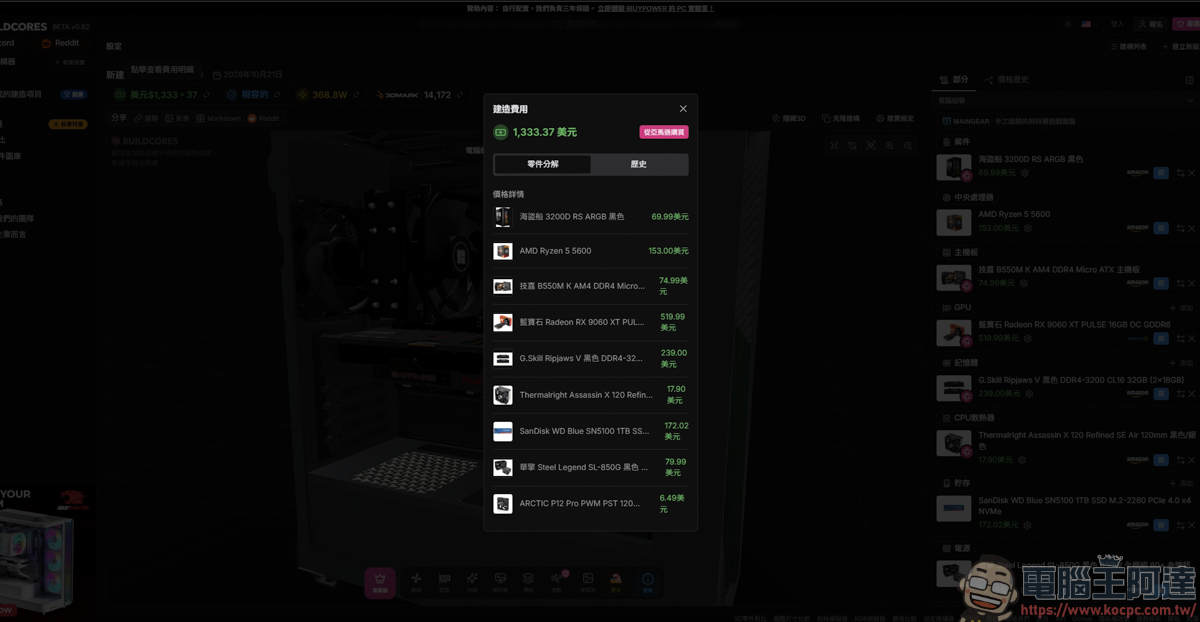
Task: Select 華擎 Steel Legend SL-850G row
Action: (x=591, y=467)
